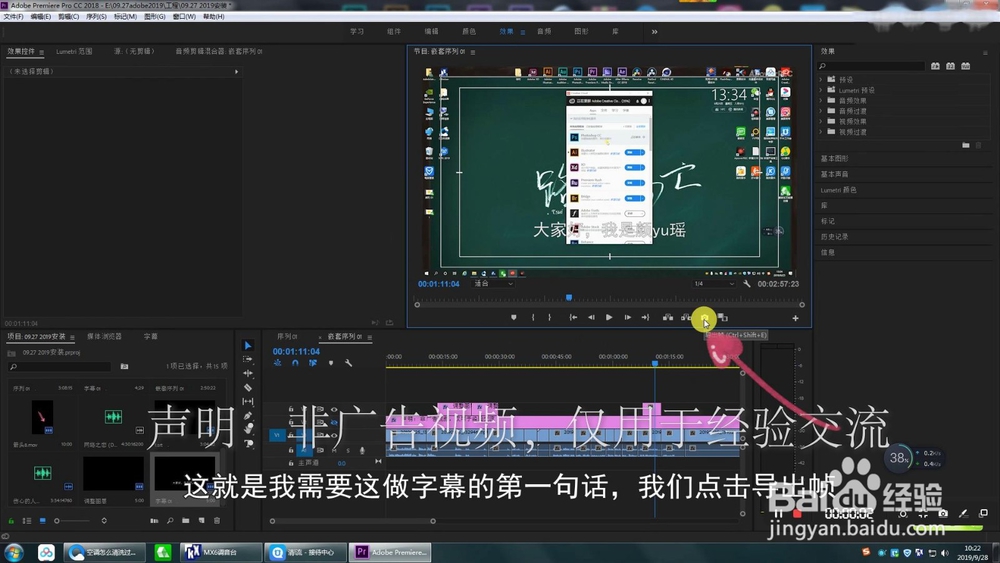Switch to 序列01 timeline tab

[x=287, y=336]
